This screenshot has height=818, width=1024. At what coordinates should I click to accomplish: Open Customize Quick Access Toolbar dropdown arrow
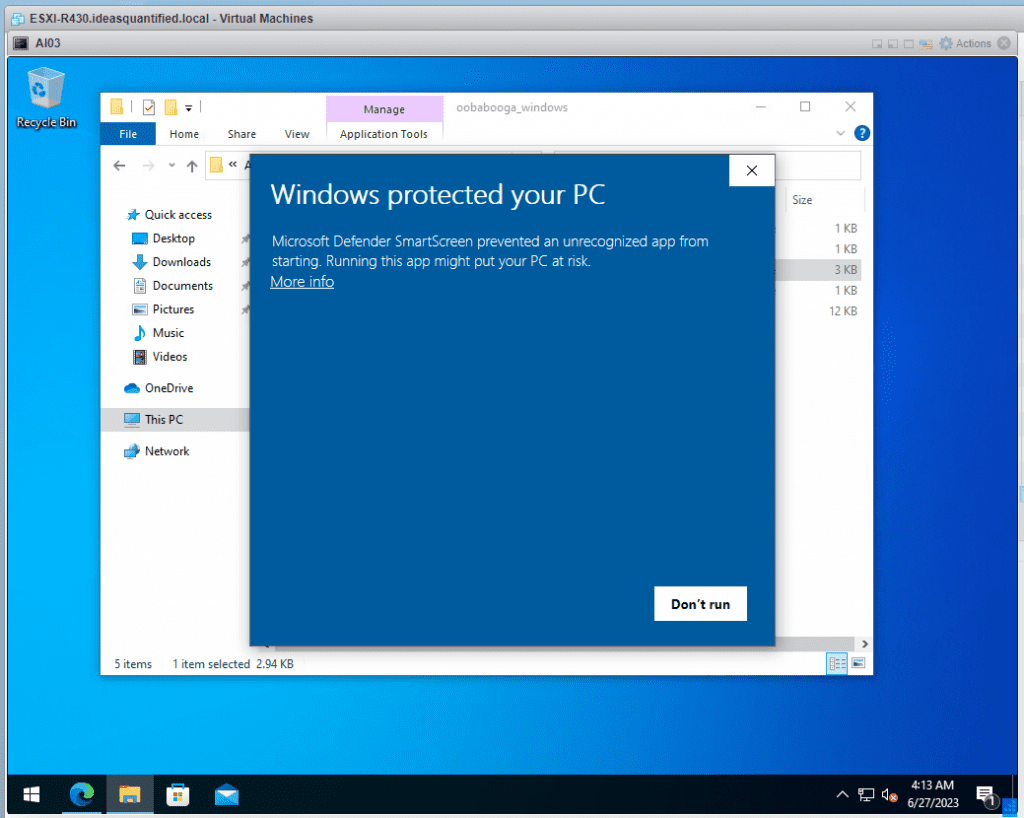pyautogui.click(x=188, y=108)
